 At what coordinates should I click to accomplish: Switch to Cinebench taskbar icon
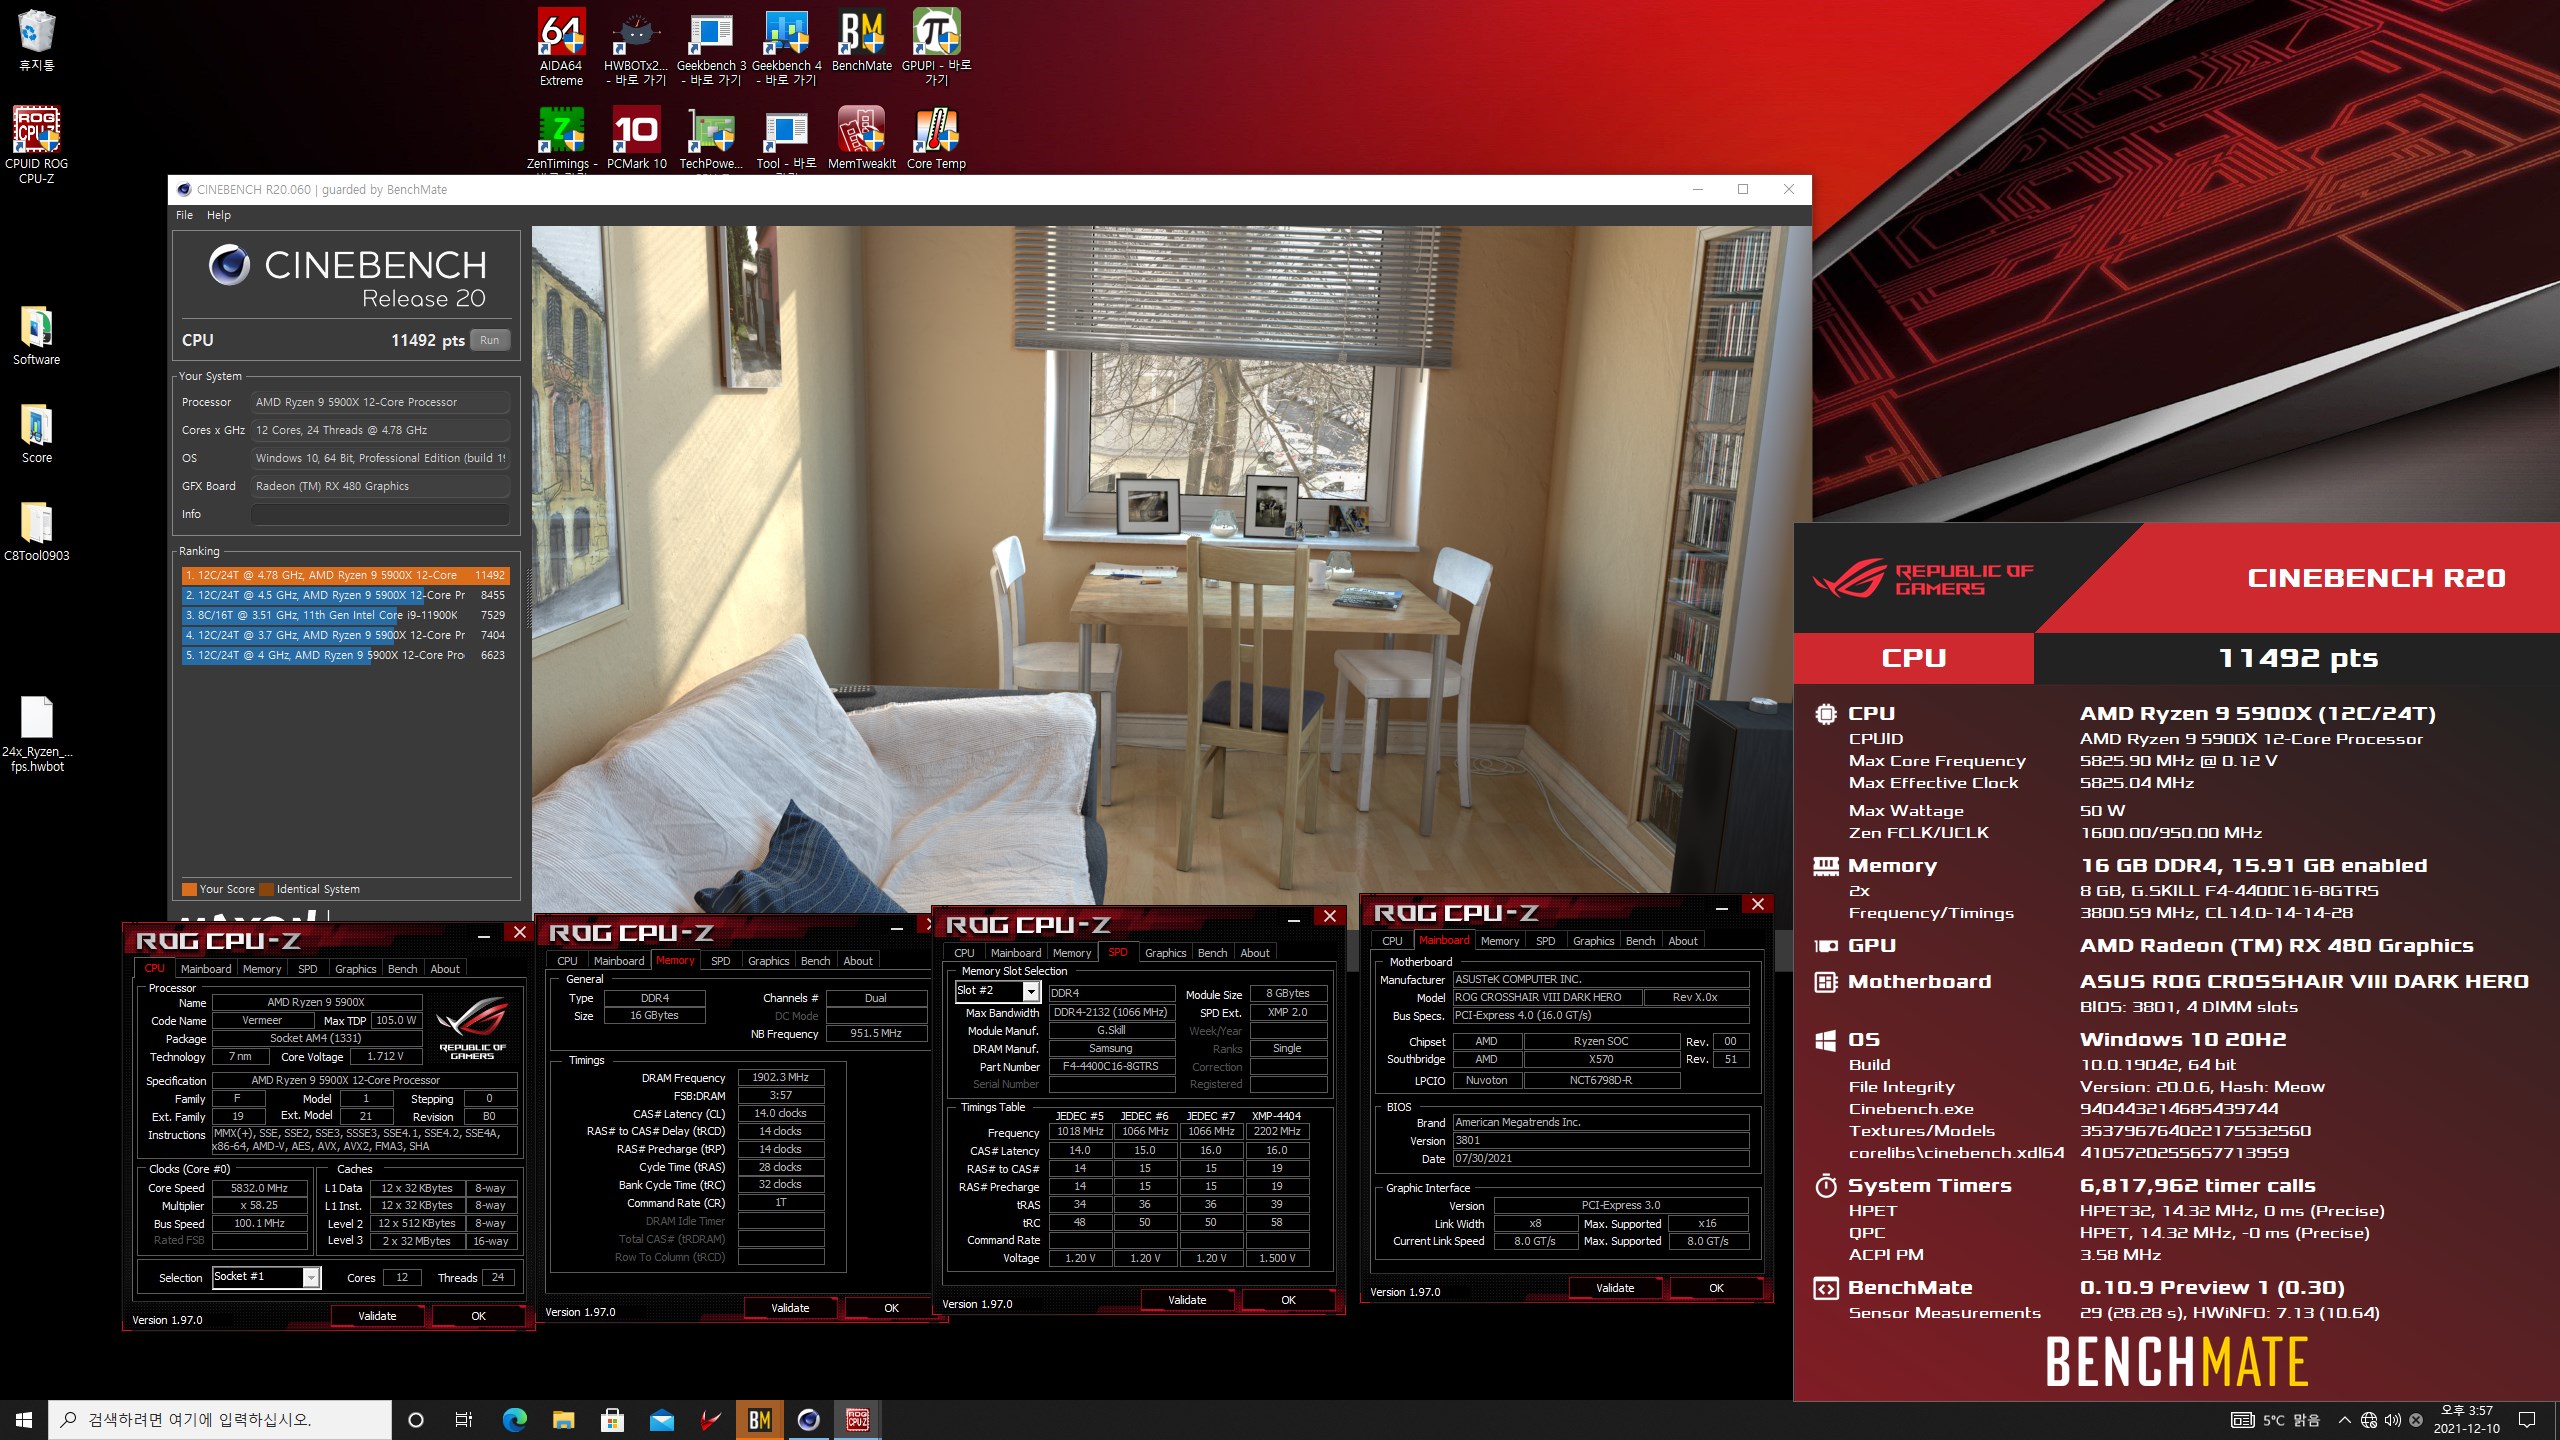coord(808,1419)
